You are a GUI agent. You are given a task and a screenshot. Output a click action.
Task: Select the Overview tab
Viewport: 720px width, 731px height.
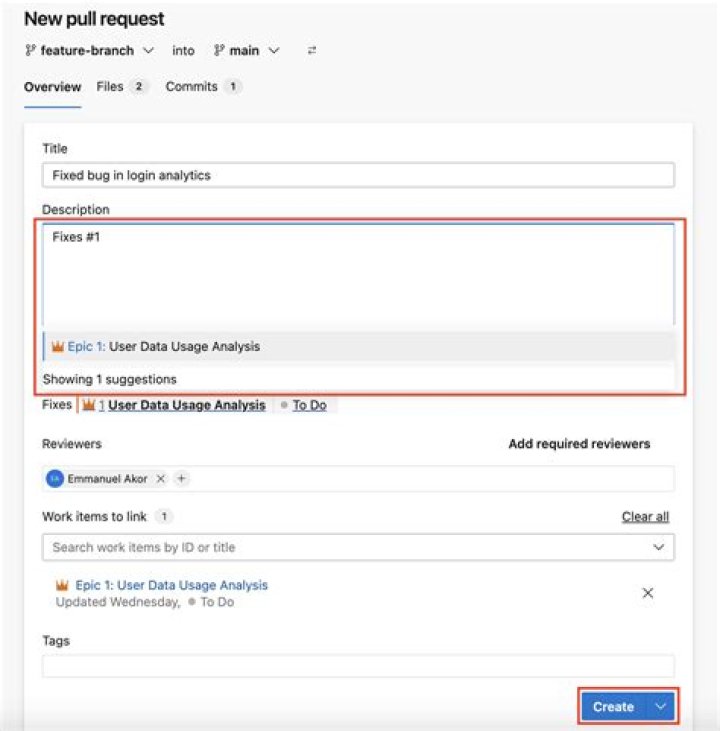tap(52, 87)
